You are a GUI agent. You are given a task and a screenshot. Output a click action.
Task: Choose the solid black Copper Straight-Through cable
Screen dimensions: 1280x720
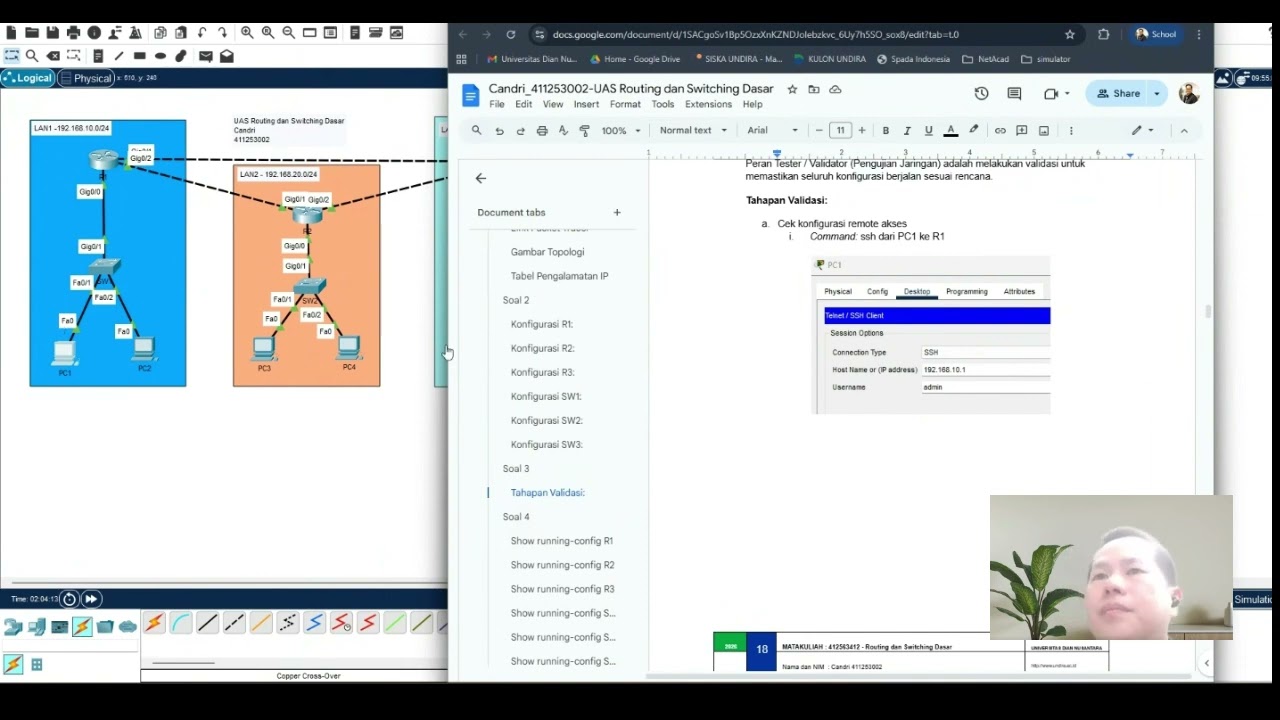pos(207,624)
